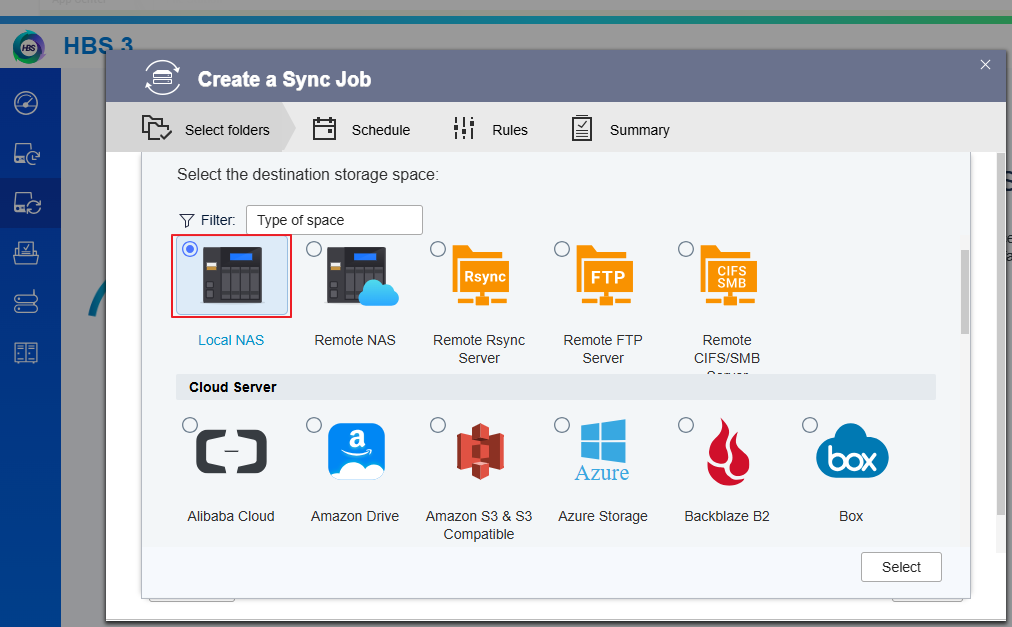The image size is (1012, 627).
Task: Click the Cloud Server section header
Action: click(x=556, y=387)
